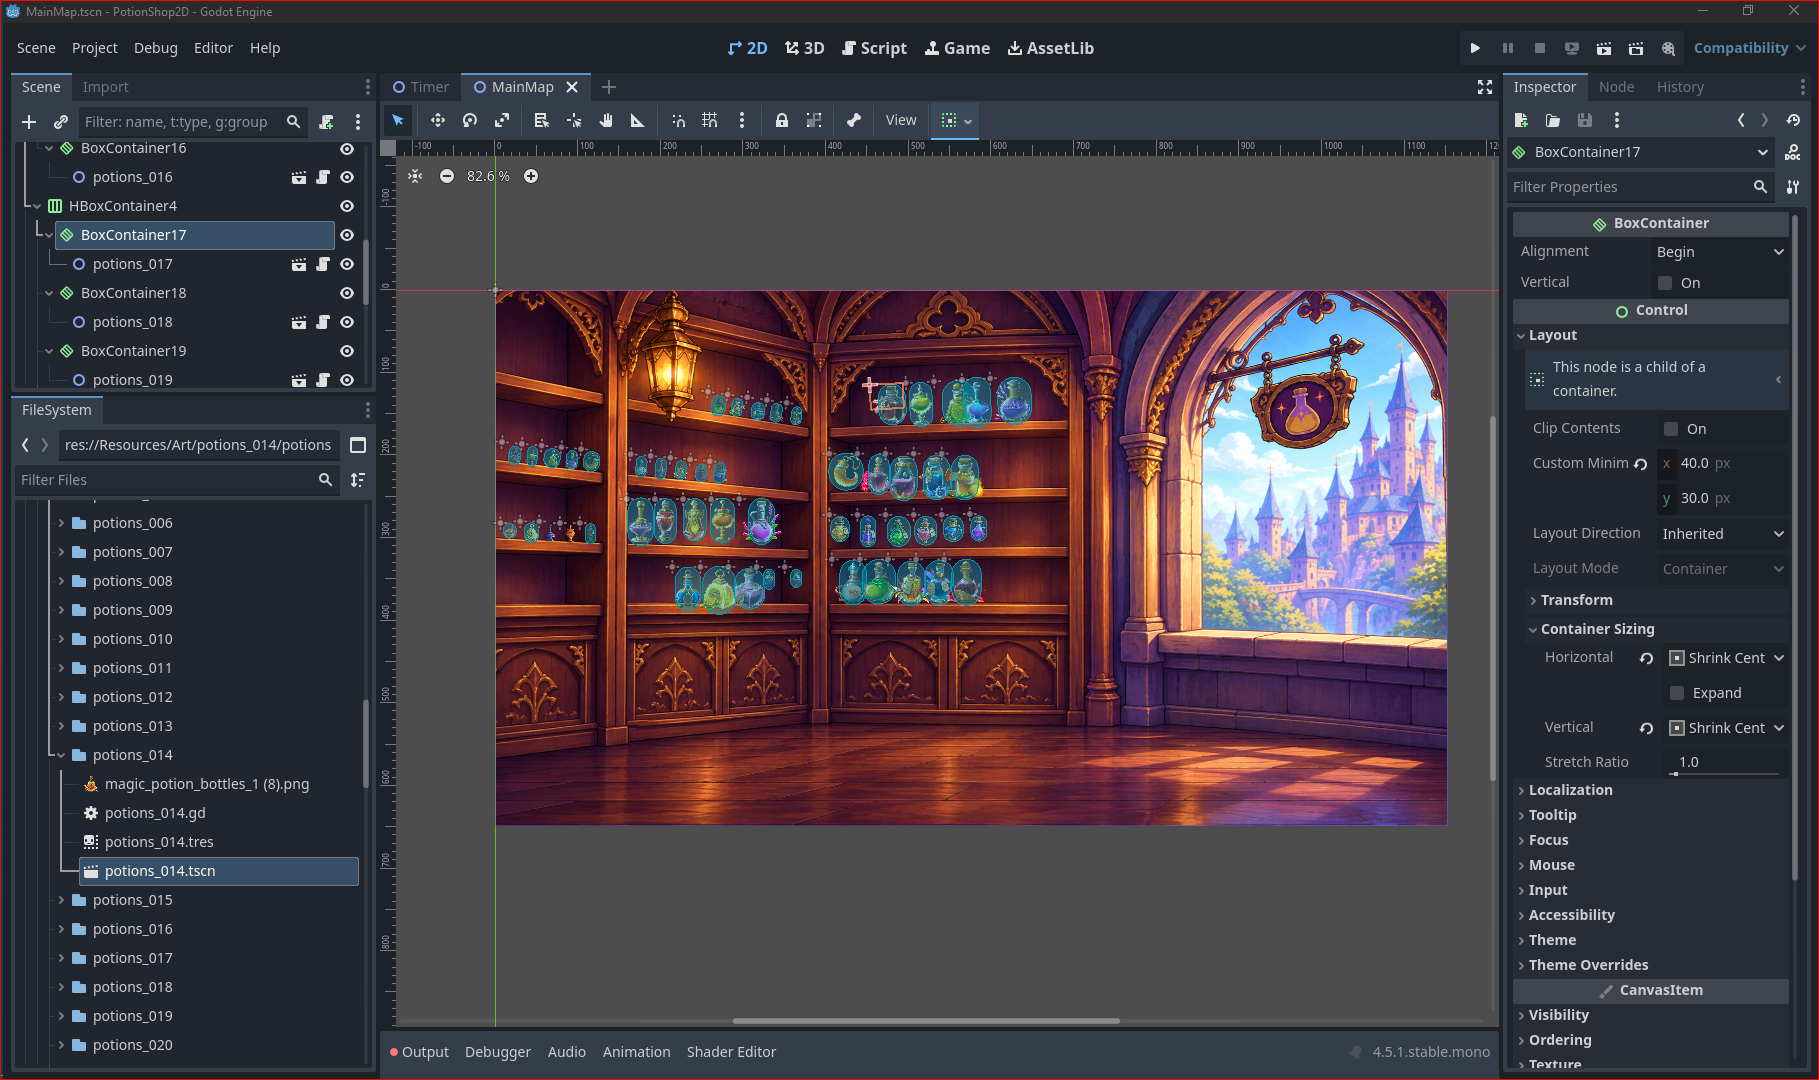Screen dimensions: 1819x1080
Task: Expand the potions_010 folder
Action: pos(61,639)
